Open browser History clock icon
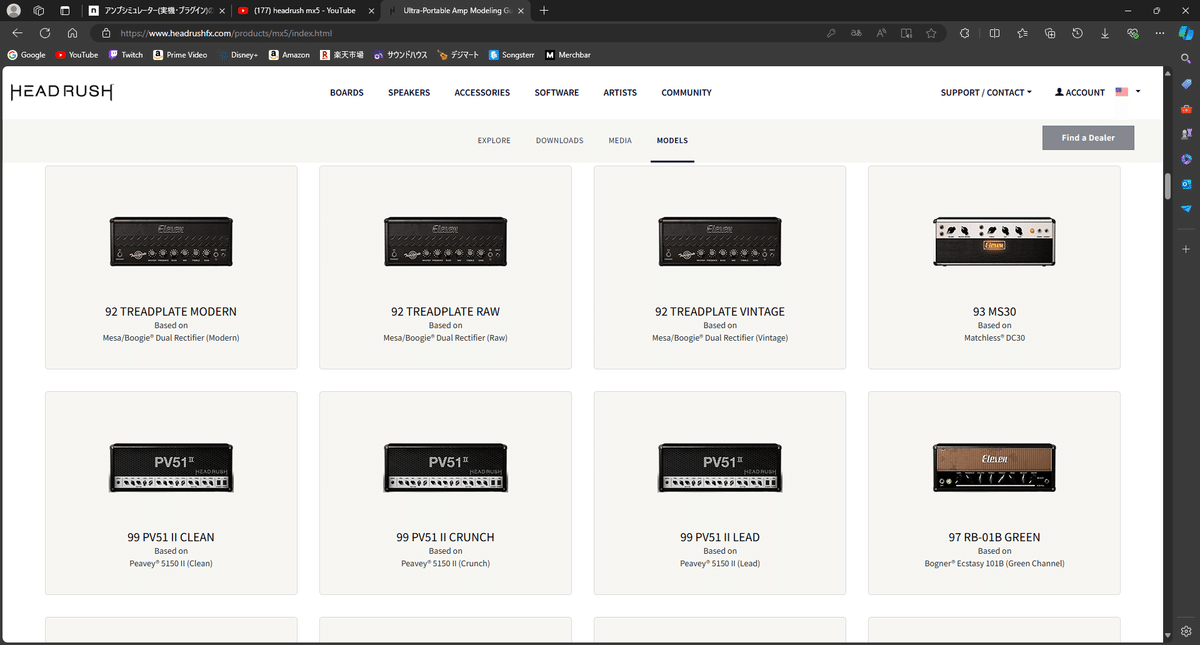Image resolution: width=1200 pixels, height=645 pixels. [x=1077, y=32]
